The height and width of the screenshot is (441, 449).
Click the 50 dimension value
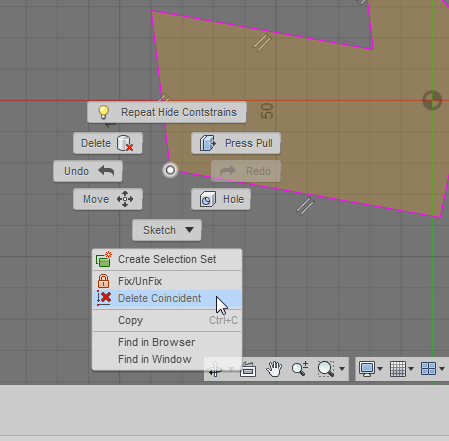pos(267,111)
